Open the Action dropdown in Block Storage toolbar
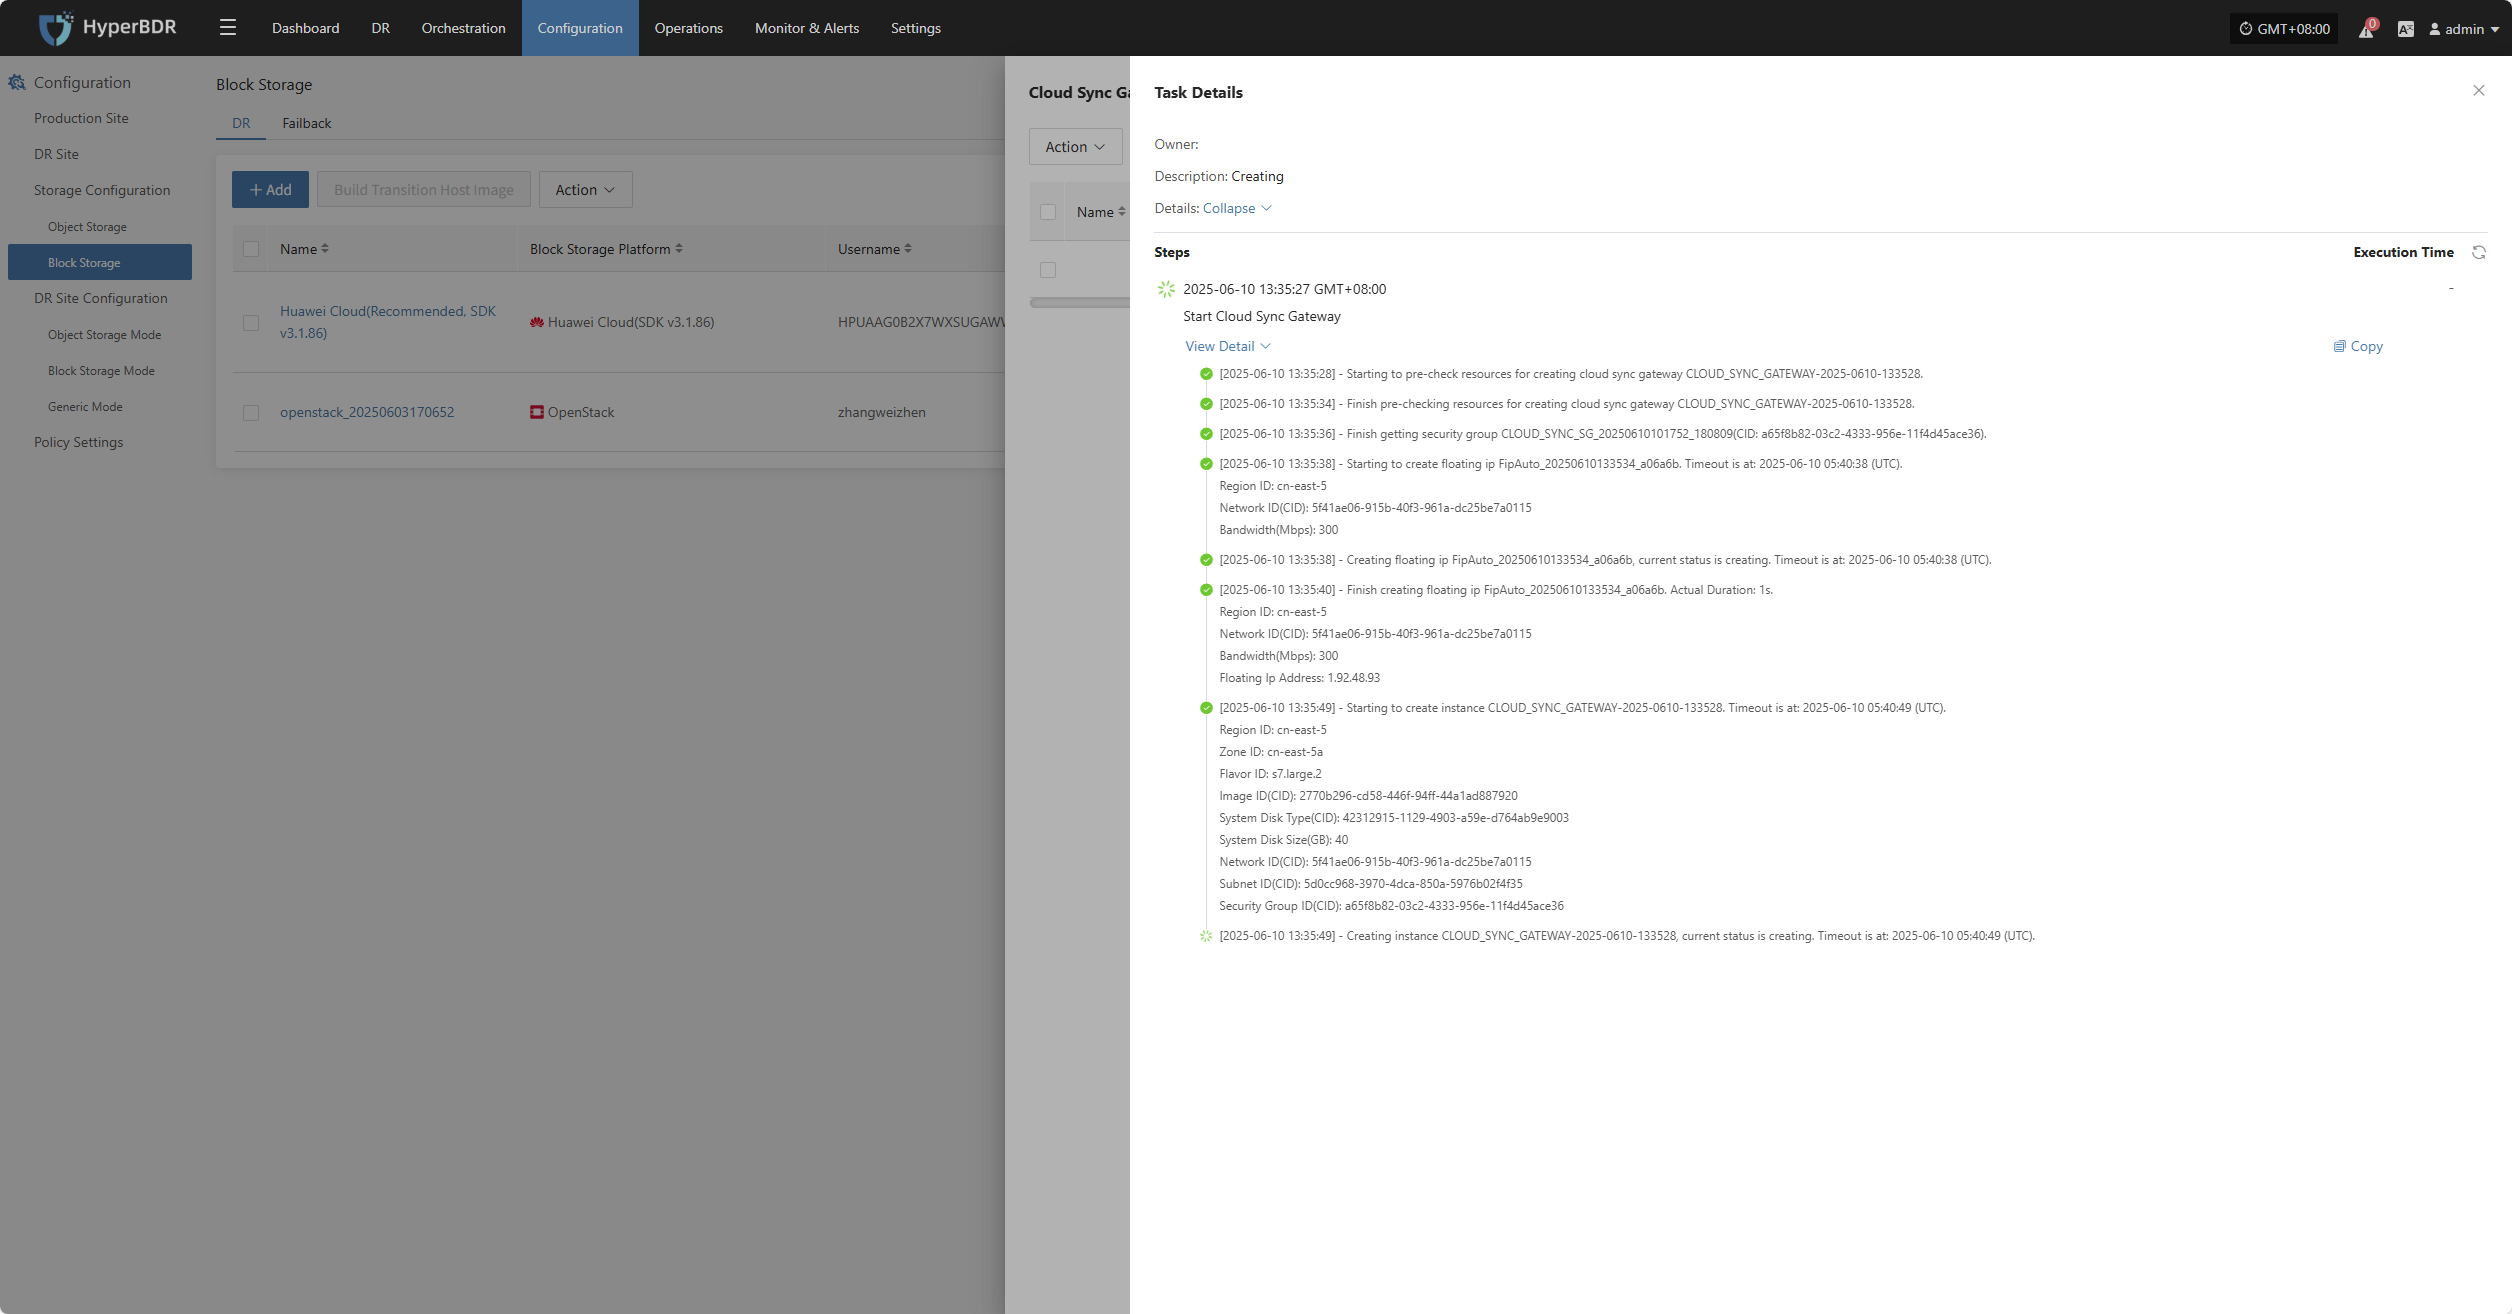2512x1314 pixels. pyautogui.click(x=585, y=189)
